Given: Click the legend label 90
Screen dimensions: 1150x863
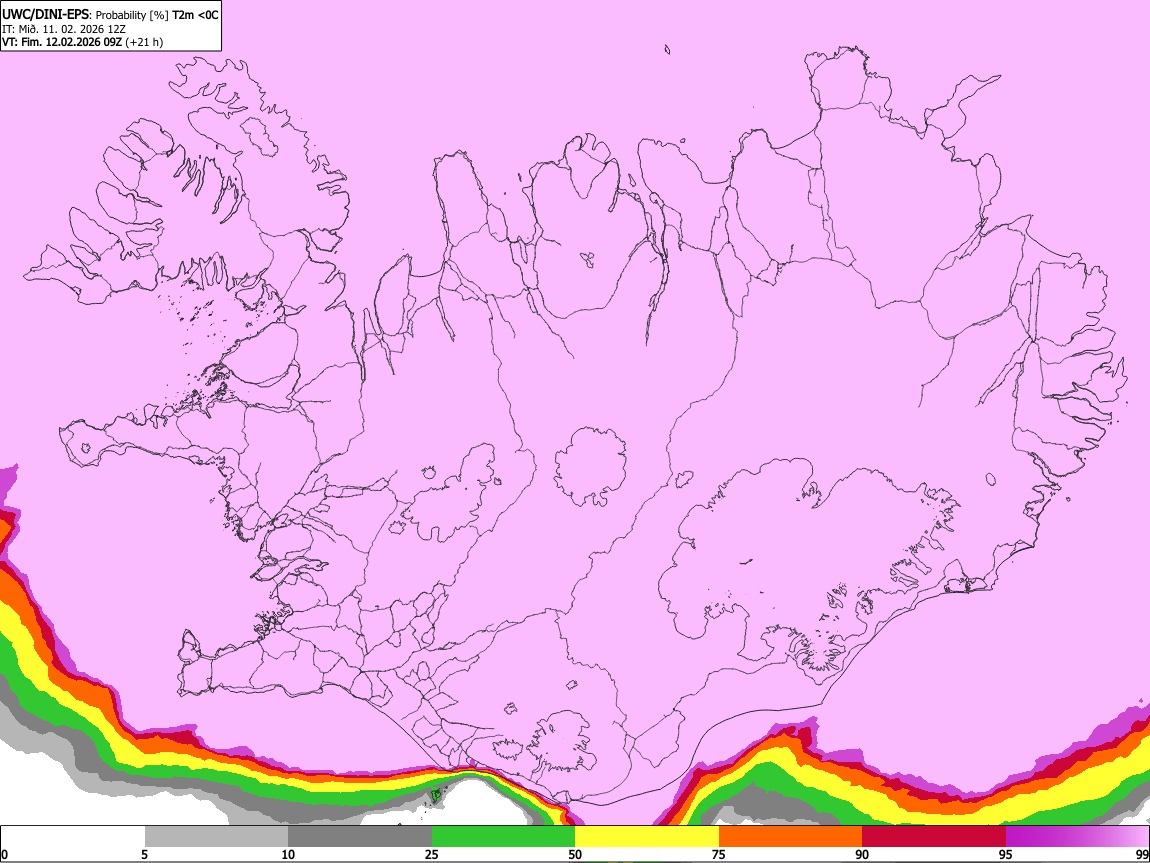Looking at the screenshot, I should click(862, 854).
